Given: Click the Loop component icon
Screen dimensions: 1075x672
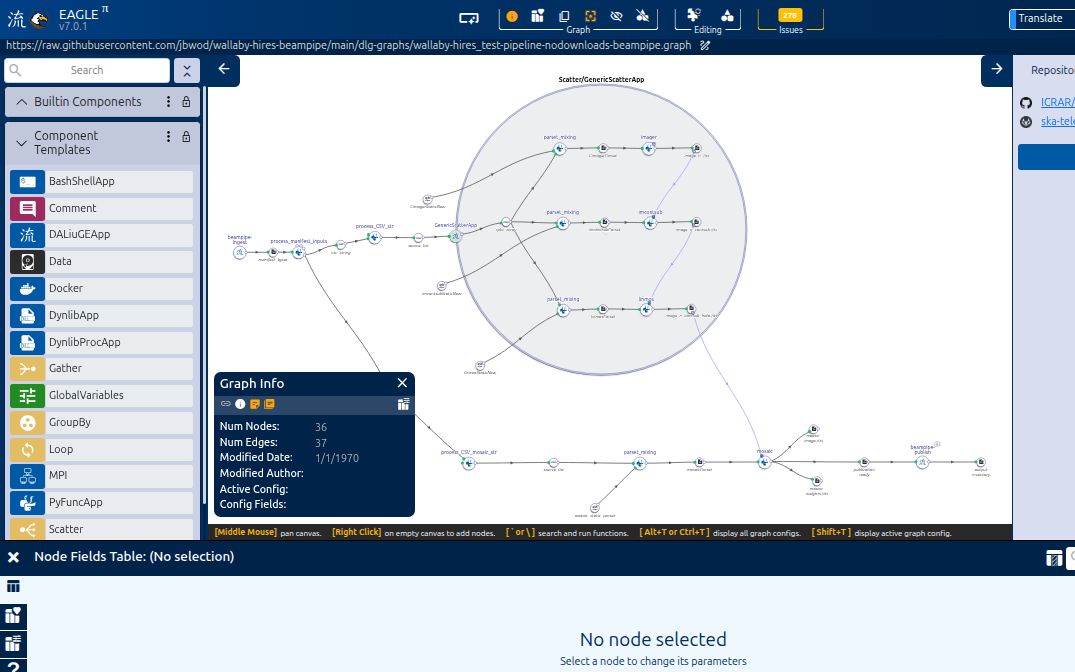Looking at the screenshot, I should [x=27, y=449].
